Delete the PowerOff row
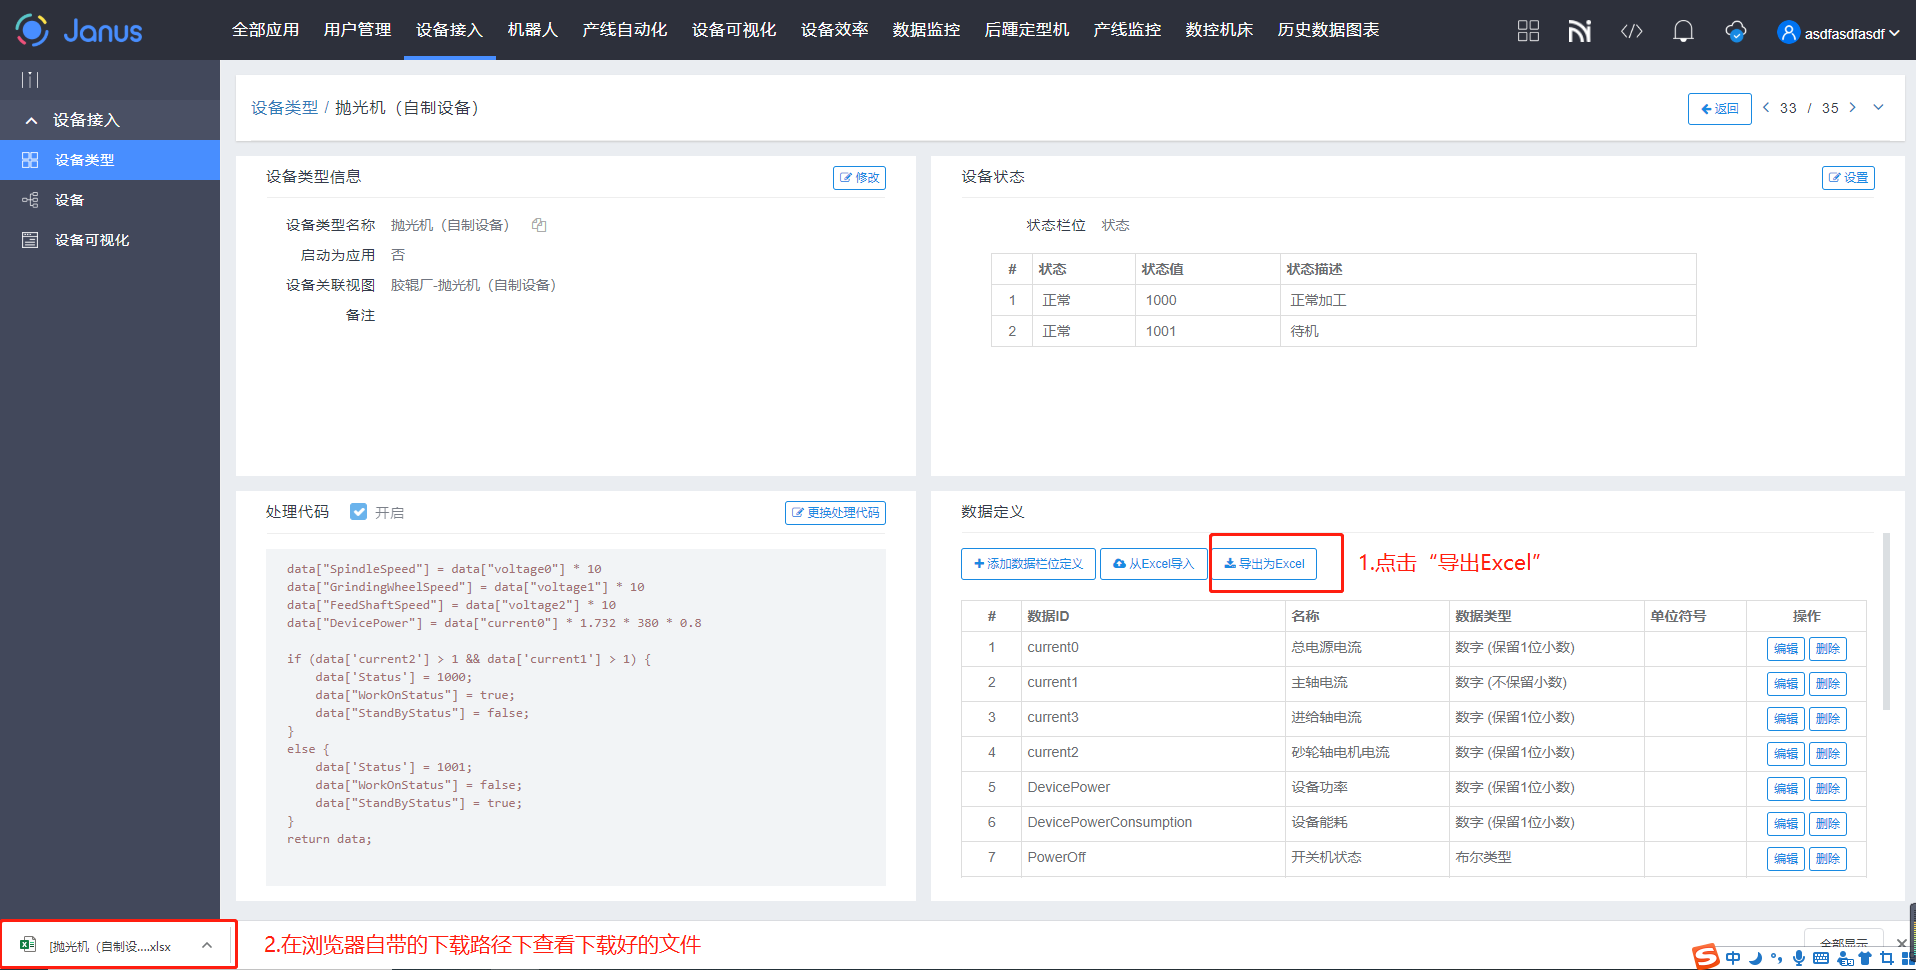The width and height of the screenshot is (1916, 970). (x=1827, y=858)
